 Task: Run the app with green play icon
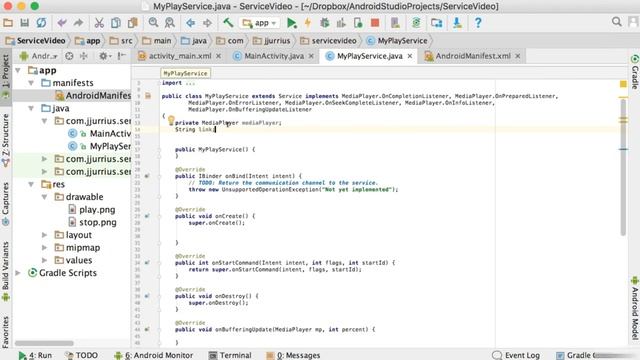coord(291,23)
